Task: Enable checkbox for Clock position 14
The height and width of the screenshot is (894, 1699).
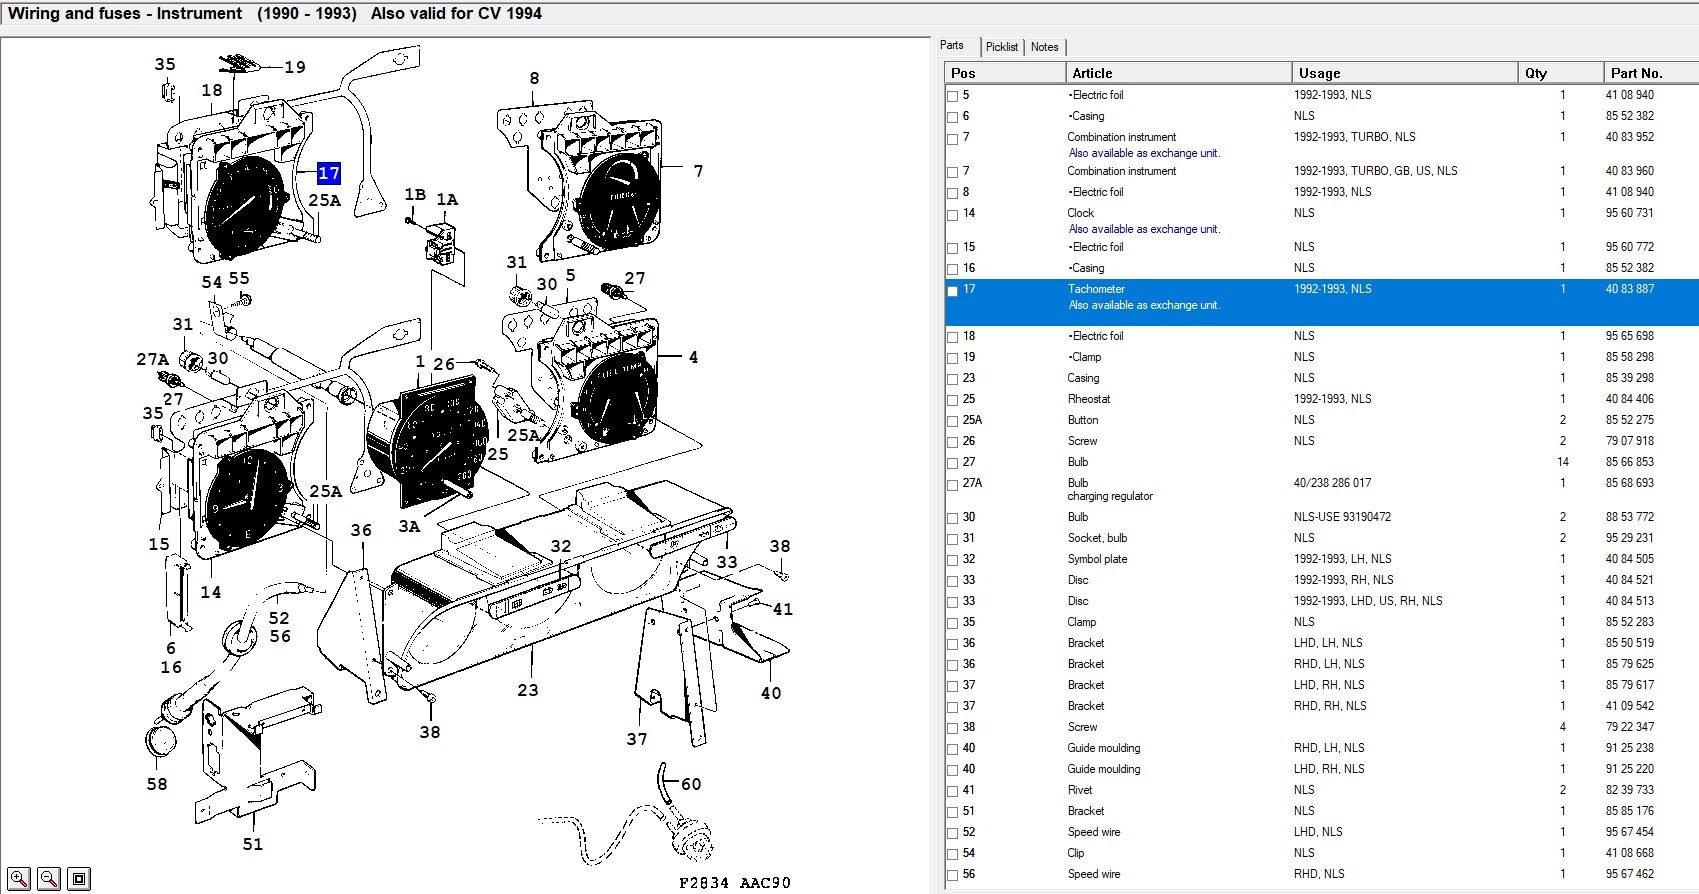Action: (953, 215)
